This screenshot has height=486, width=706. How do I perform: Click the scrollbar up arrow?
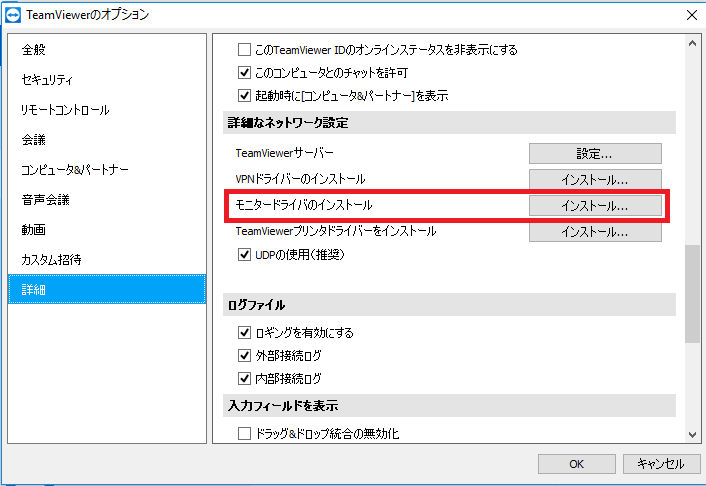coord(692,43)
